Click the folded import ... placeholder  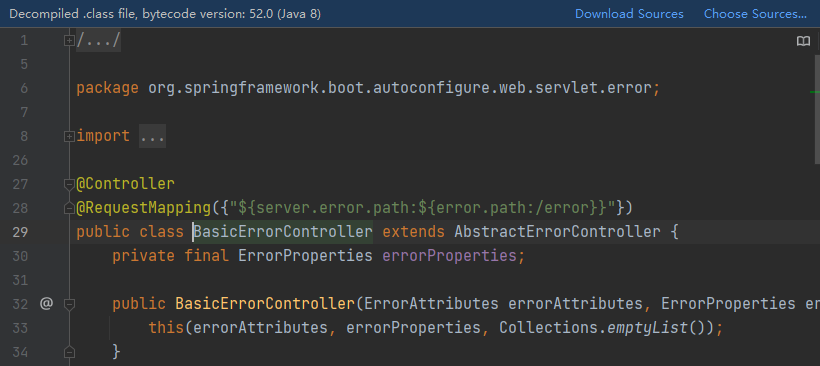(152, 136)
